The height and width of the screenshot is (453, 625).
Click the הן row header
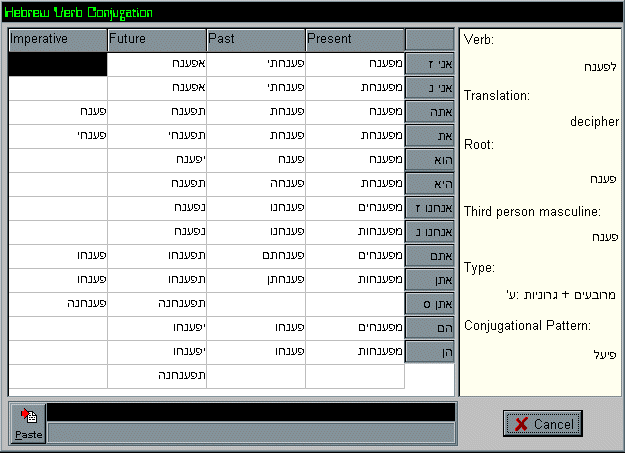click(430, 352)
